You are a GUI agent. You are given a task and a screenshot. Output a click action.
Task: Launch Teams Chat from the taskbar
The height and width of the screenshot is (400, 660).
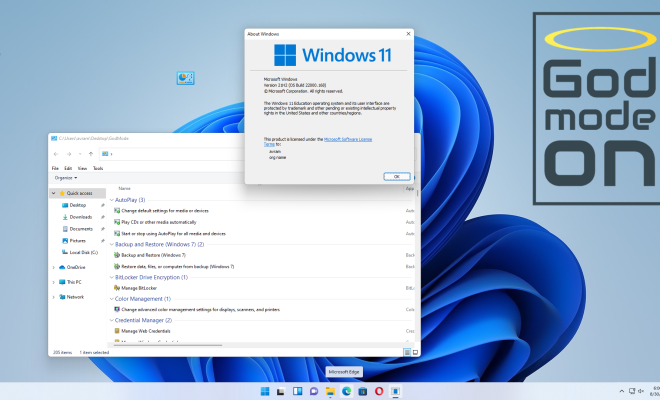(x=314, y=391)
